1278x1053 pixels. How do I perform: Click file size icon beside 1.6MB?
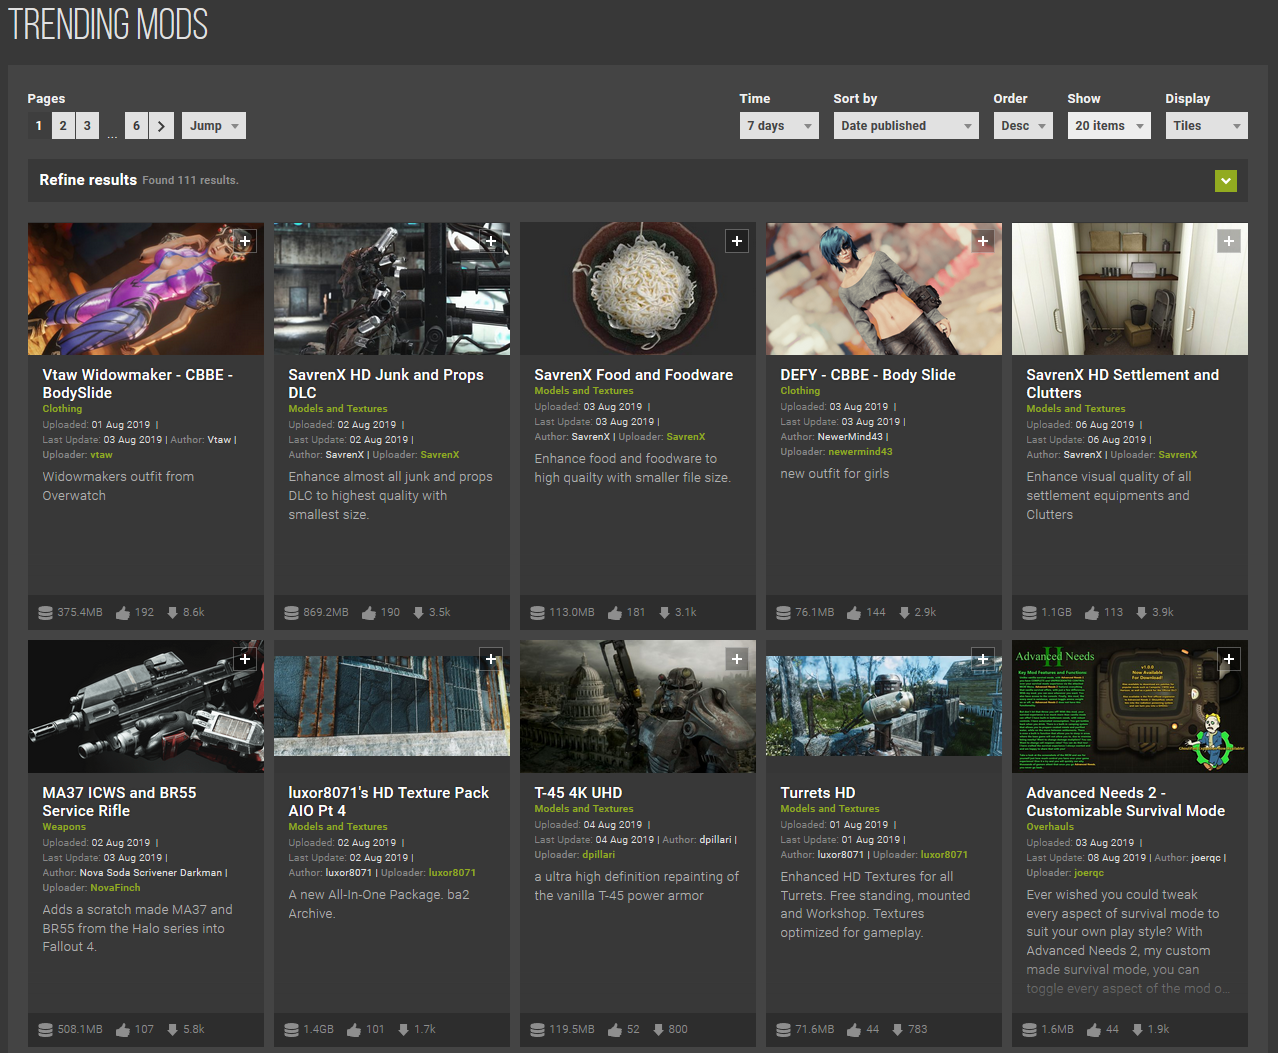pos(1029,1029)
